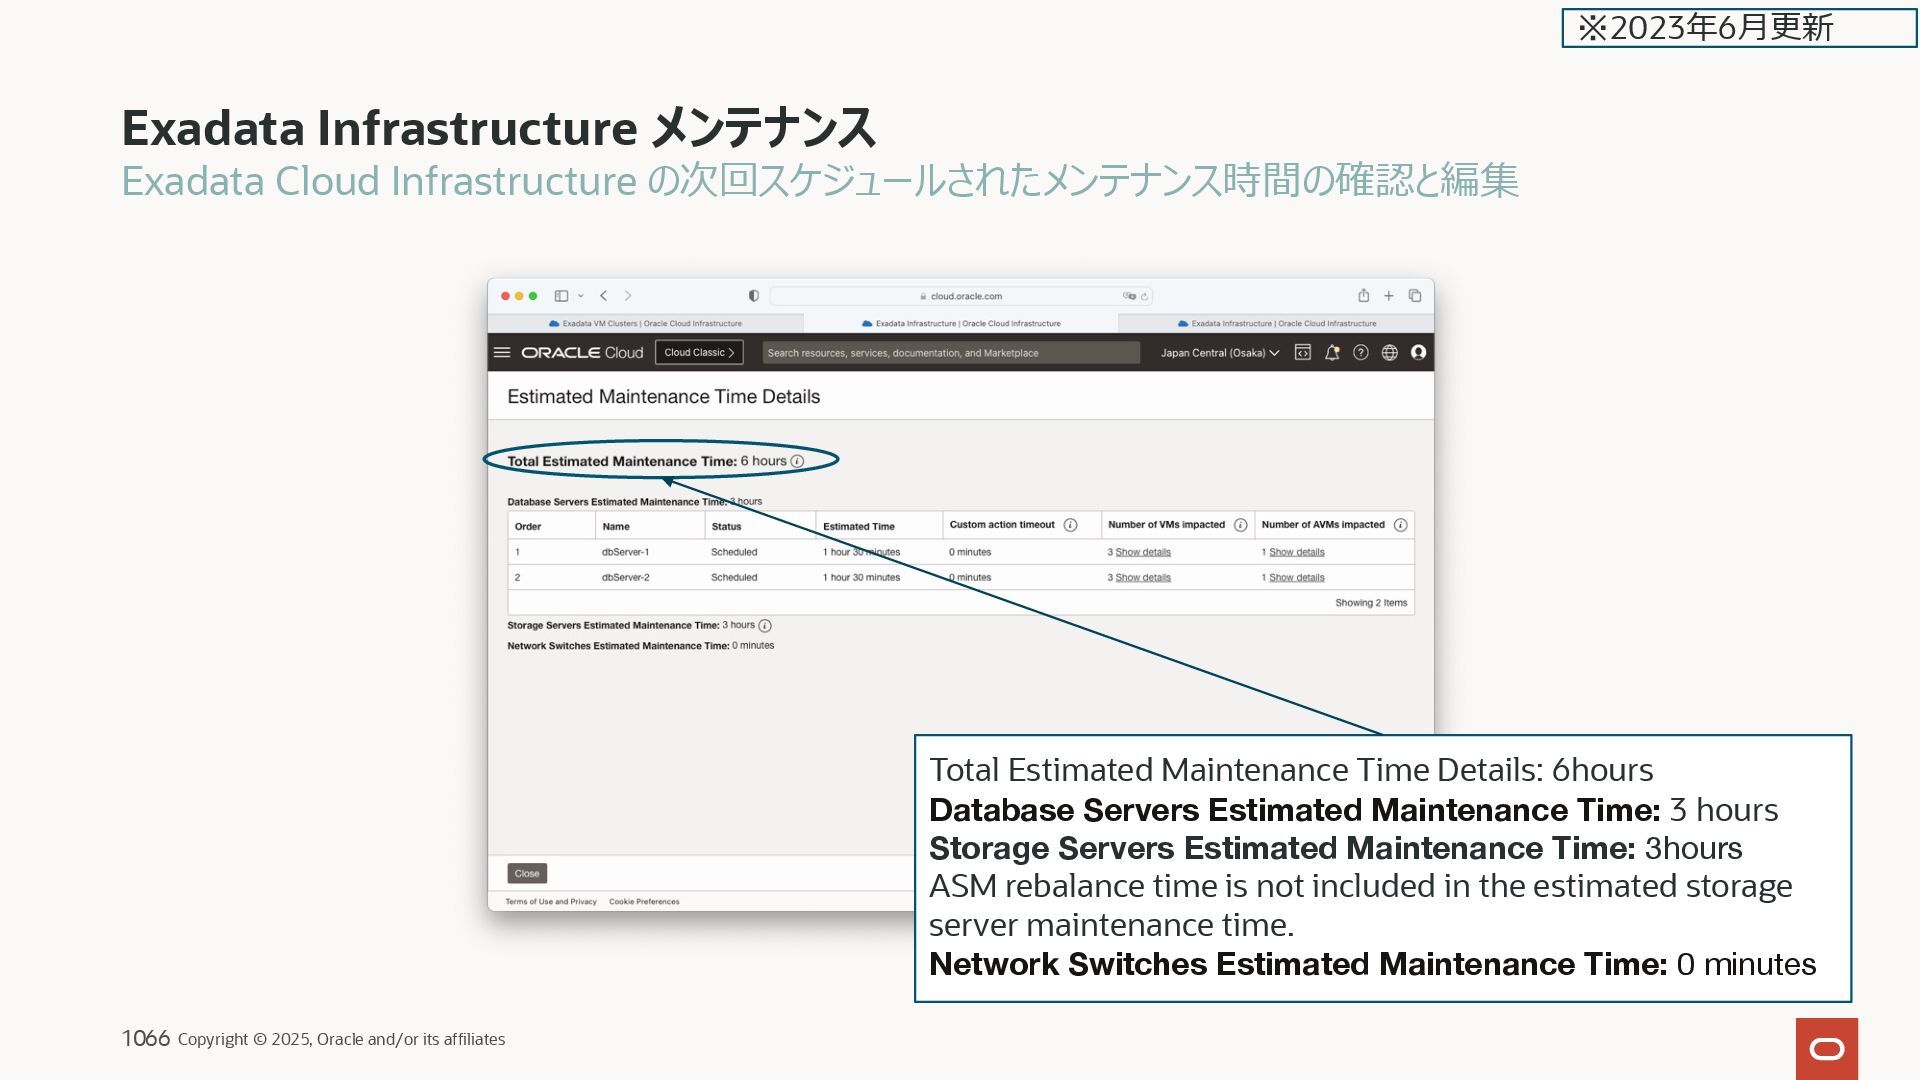The width and height of the screenshot is (1920, 1080).
Task: Open the Cloud Classic switcher button
Action: (699, 353)
